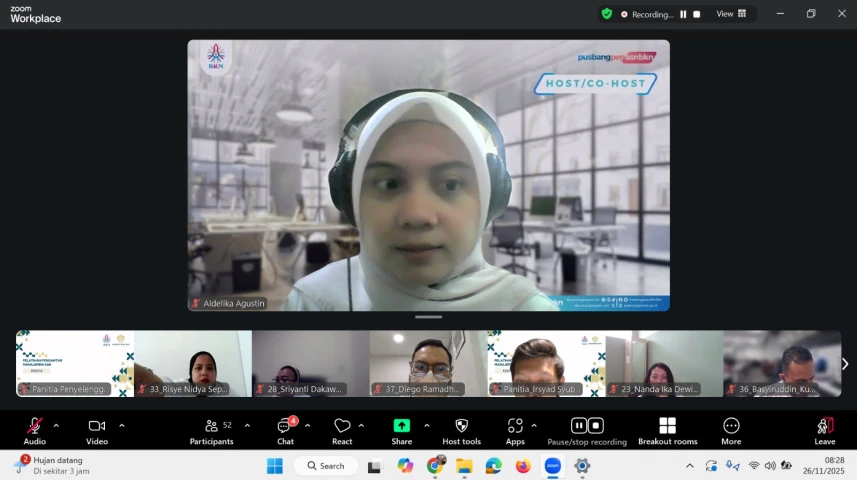
Task: Open Microsoft Edge from the taskbar
Action: click(x=494, y=466)
